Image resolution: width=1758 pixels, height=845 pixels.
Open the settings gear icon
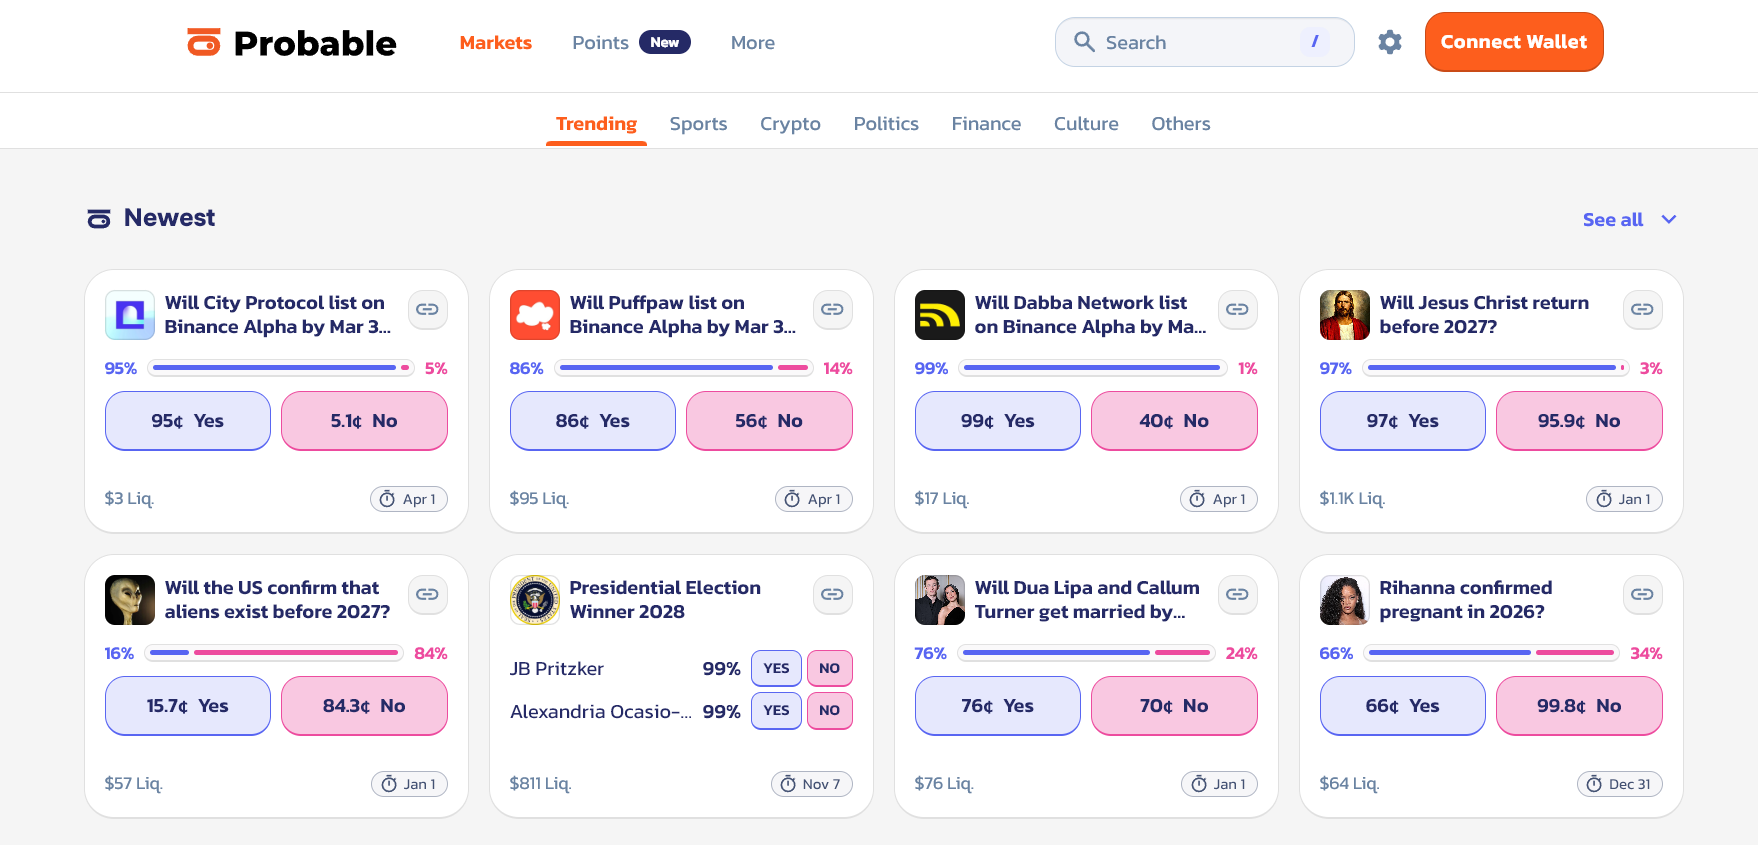click(x=1389, y=42)
